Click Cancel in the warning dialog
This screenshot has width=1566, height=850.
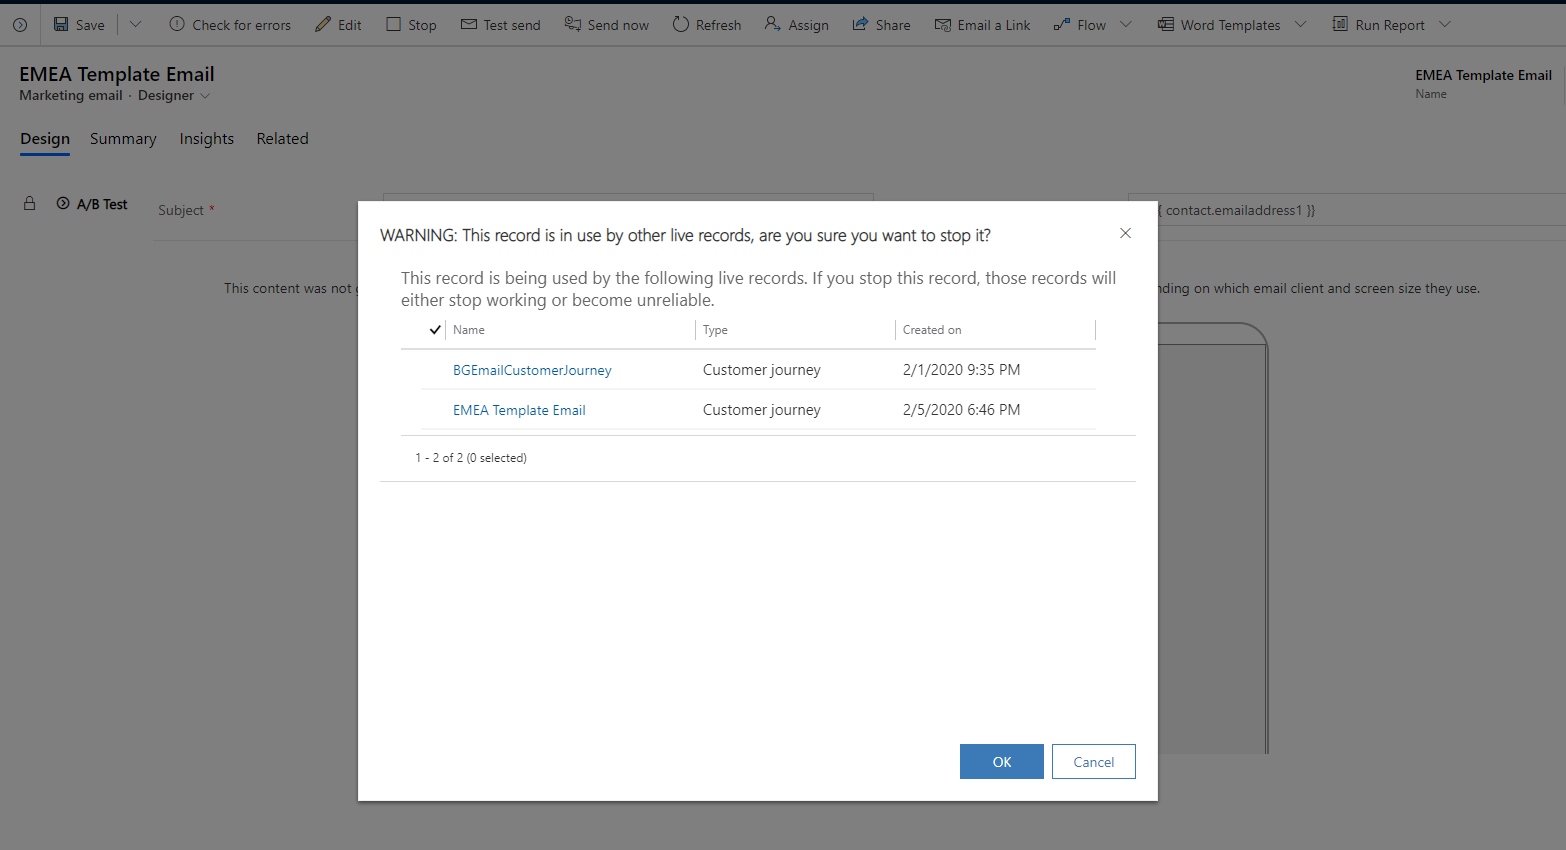(x=1094, y=762)
